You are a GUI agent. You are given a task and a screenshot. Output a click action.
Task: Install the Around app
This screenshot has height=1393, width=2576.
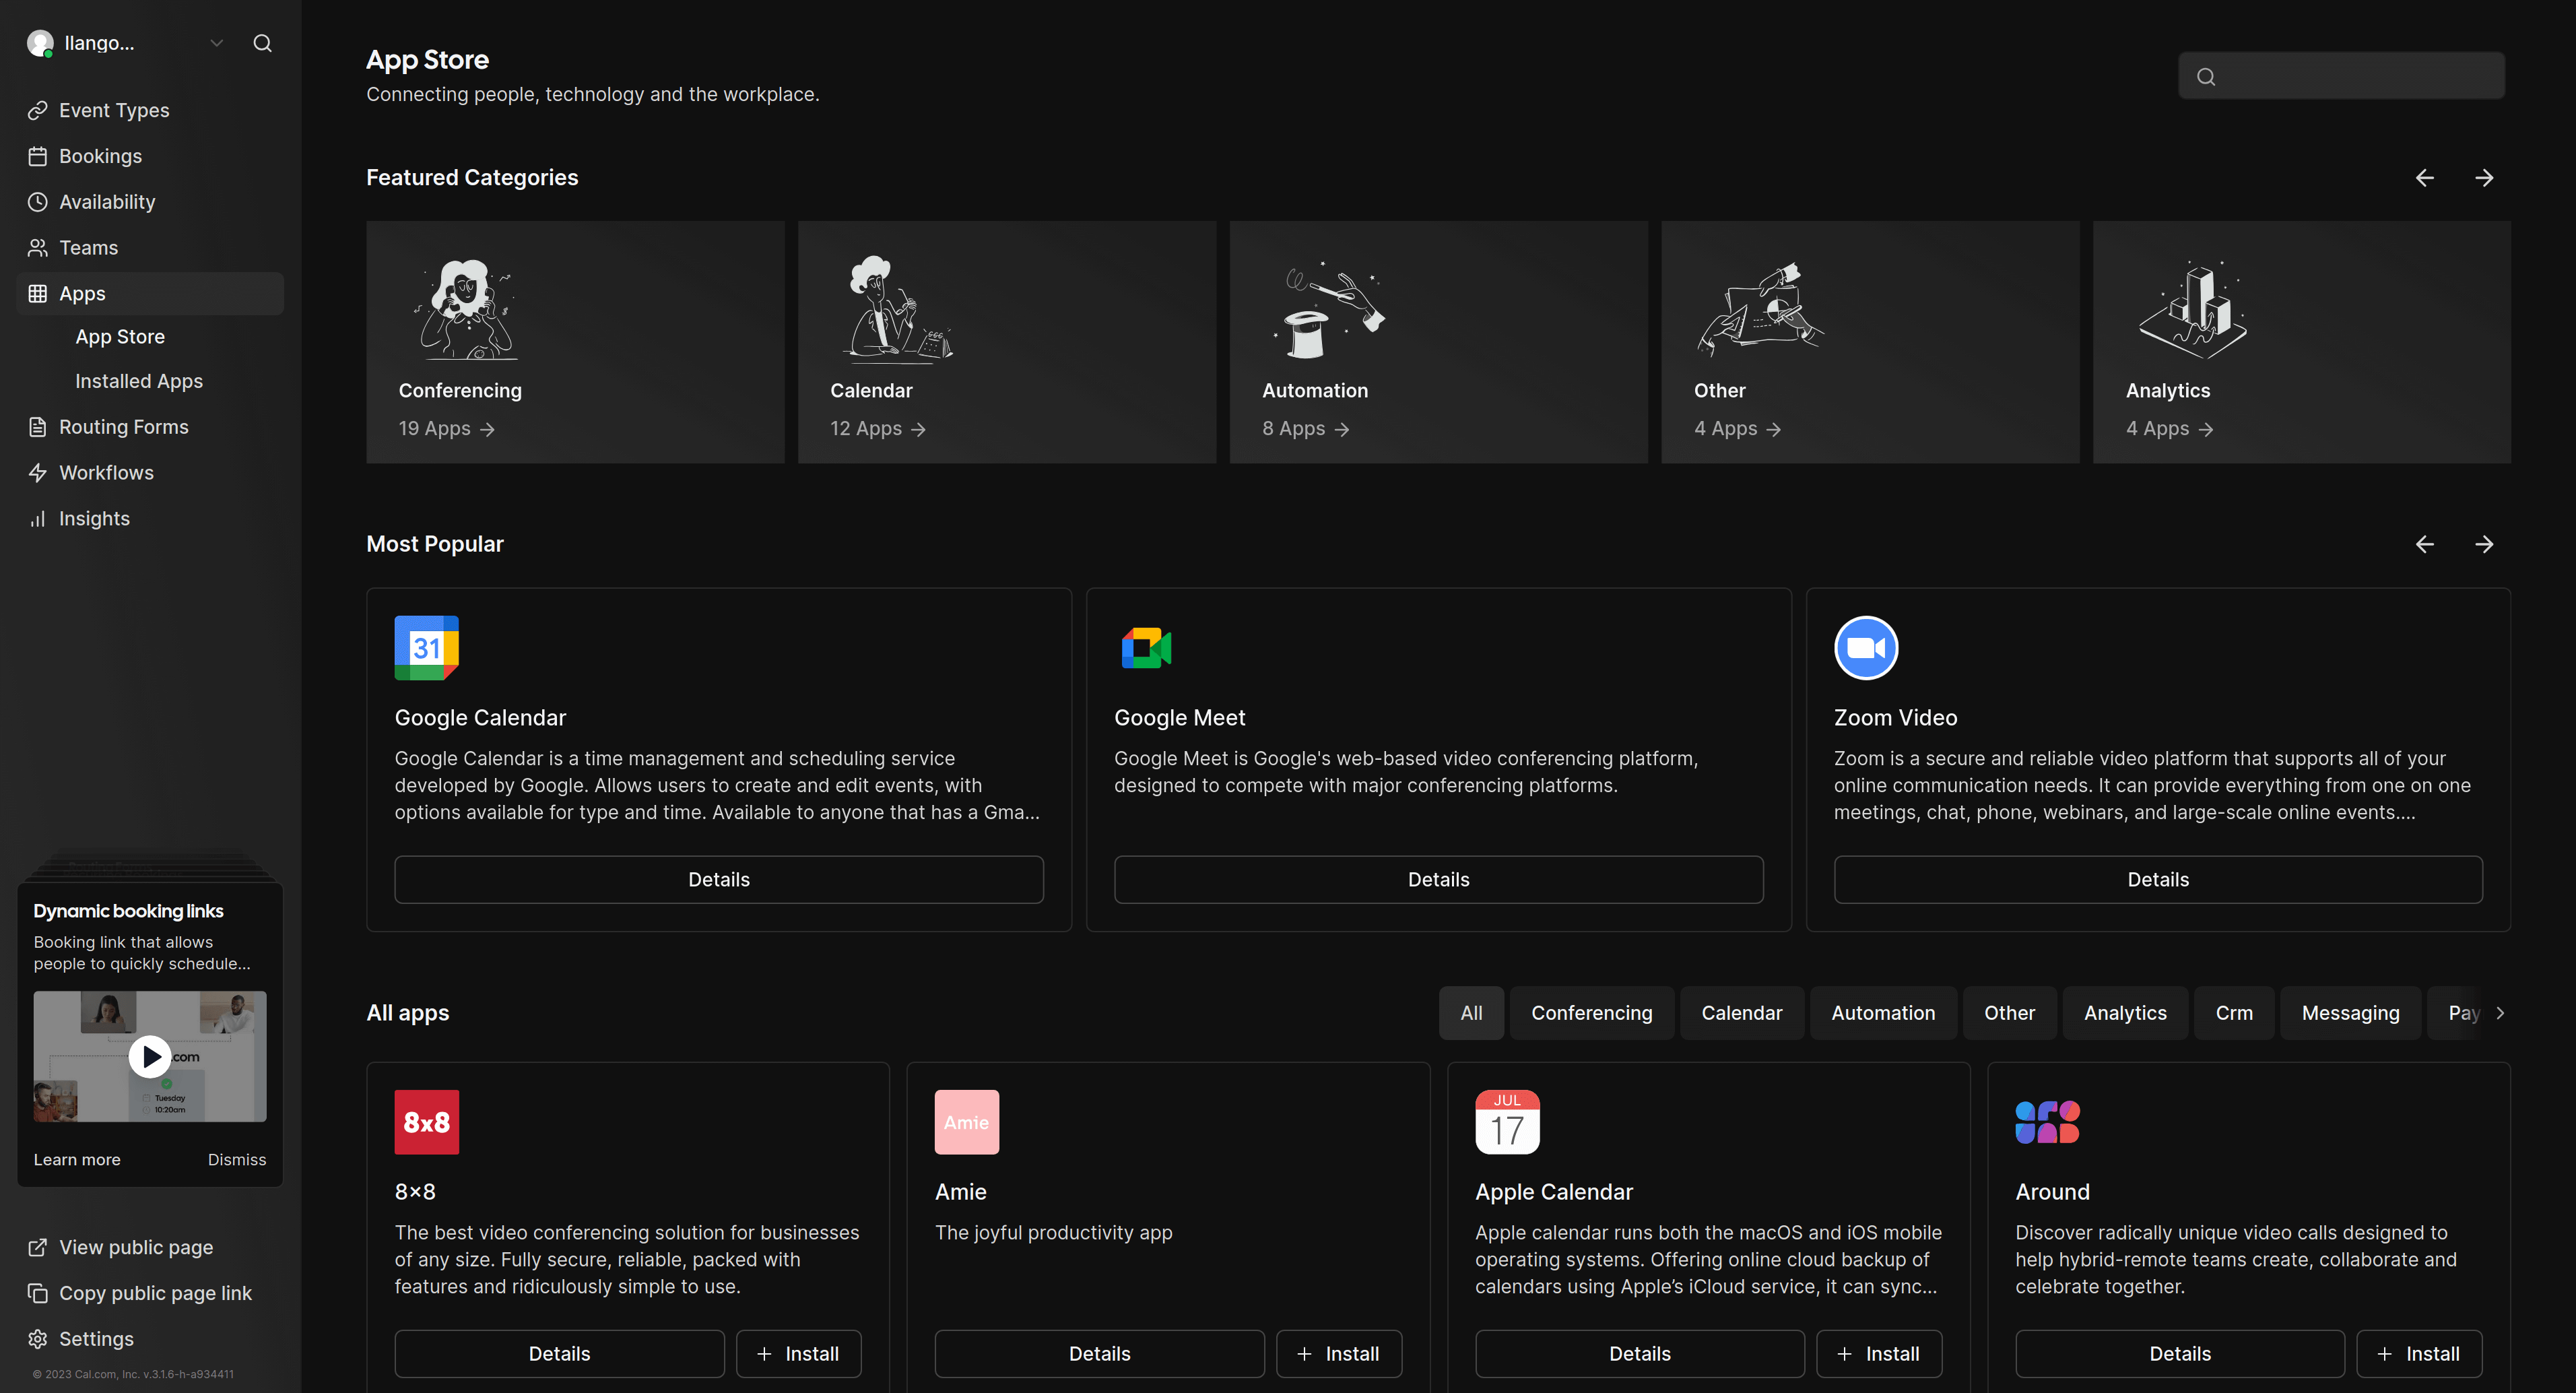click(2419, 1354)
